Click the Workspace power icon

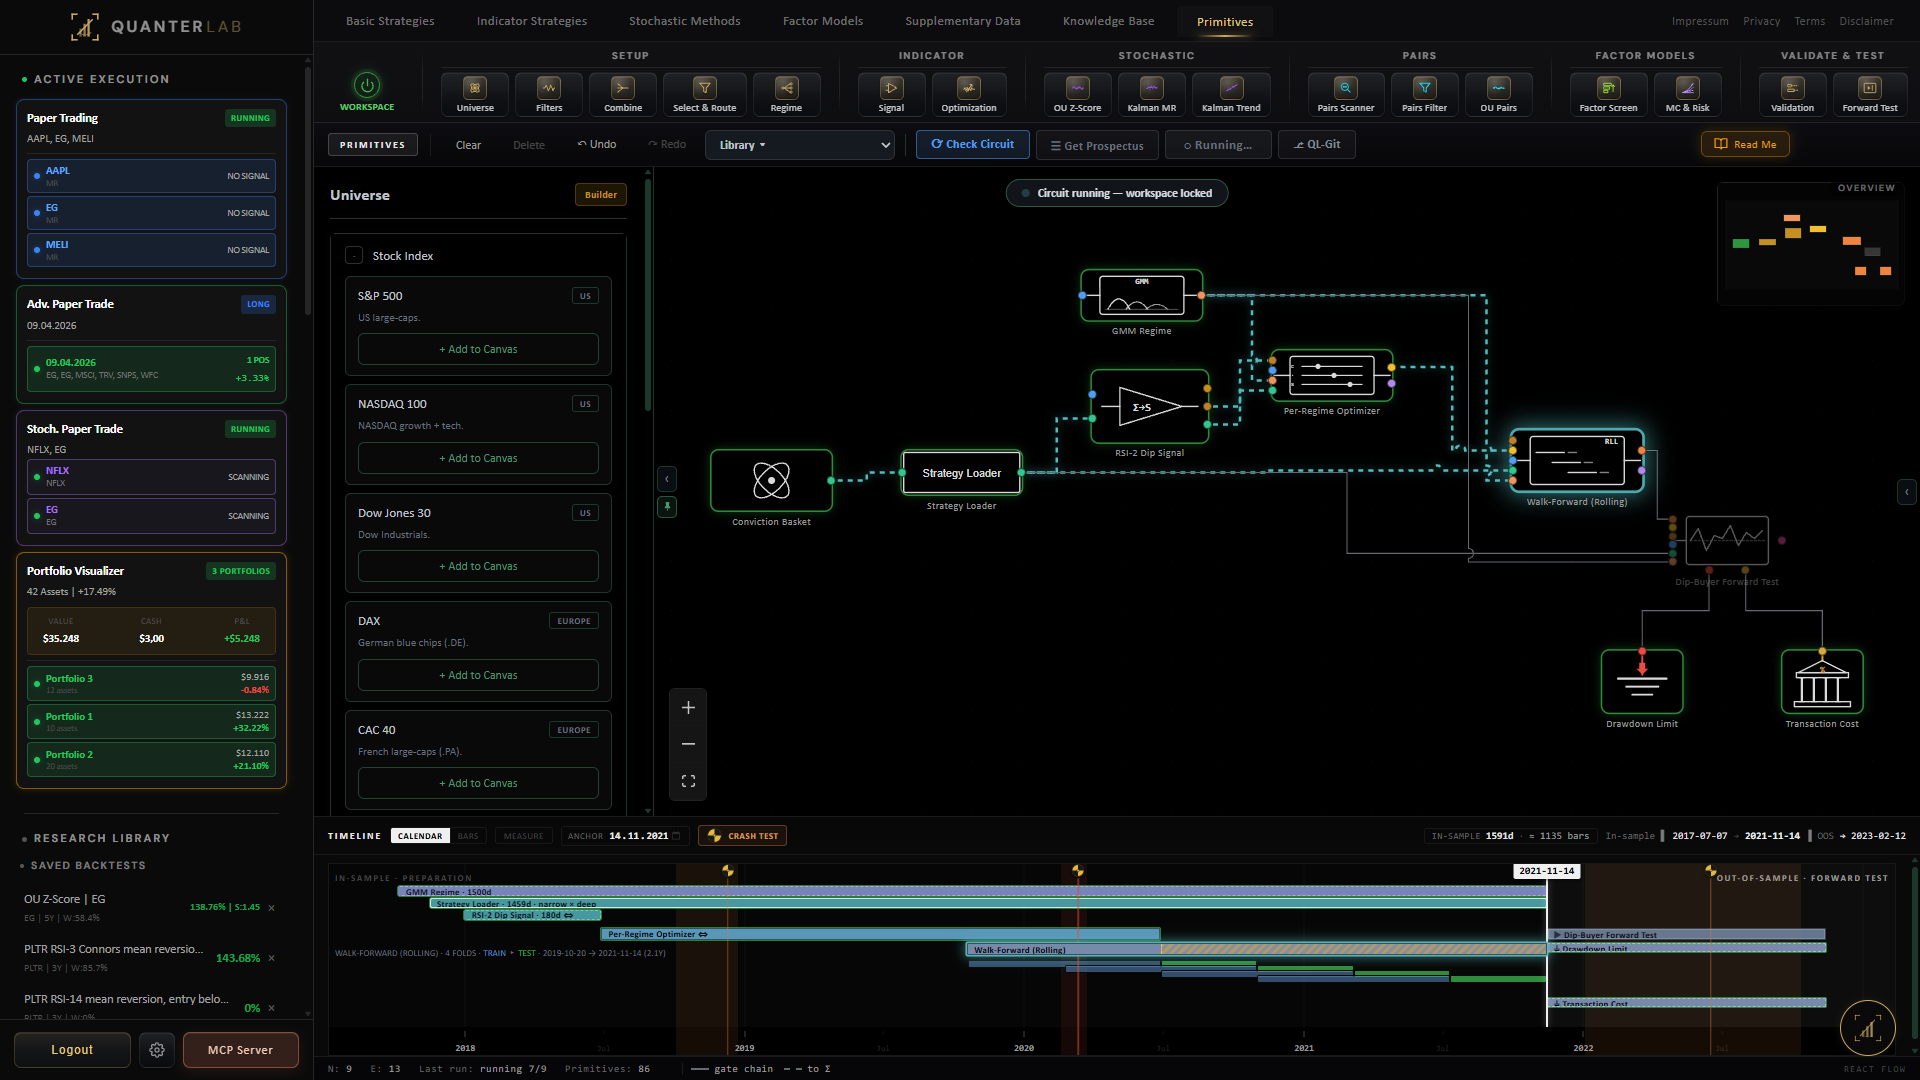pos(367,86)
